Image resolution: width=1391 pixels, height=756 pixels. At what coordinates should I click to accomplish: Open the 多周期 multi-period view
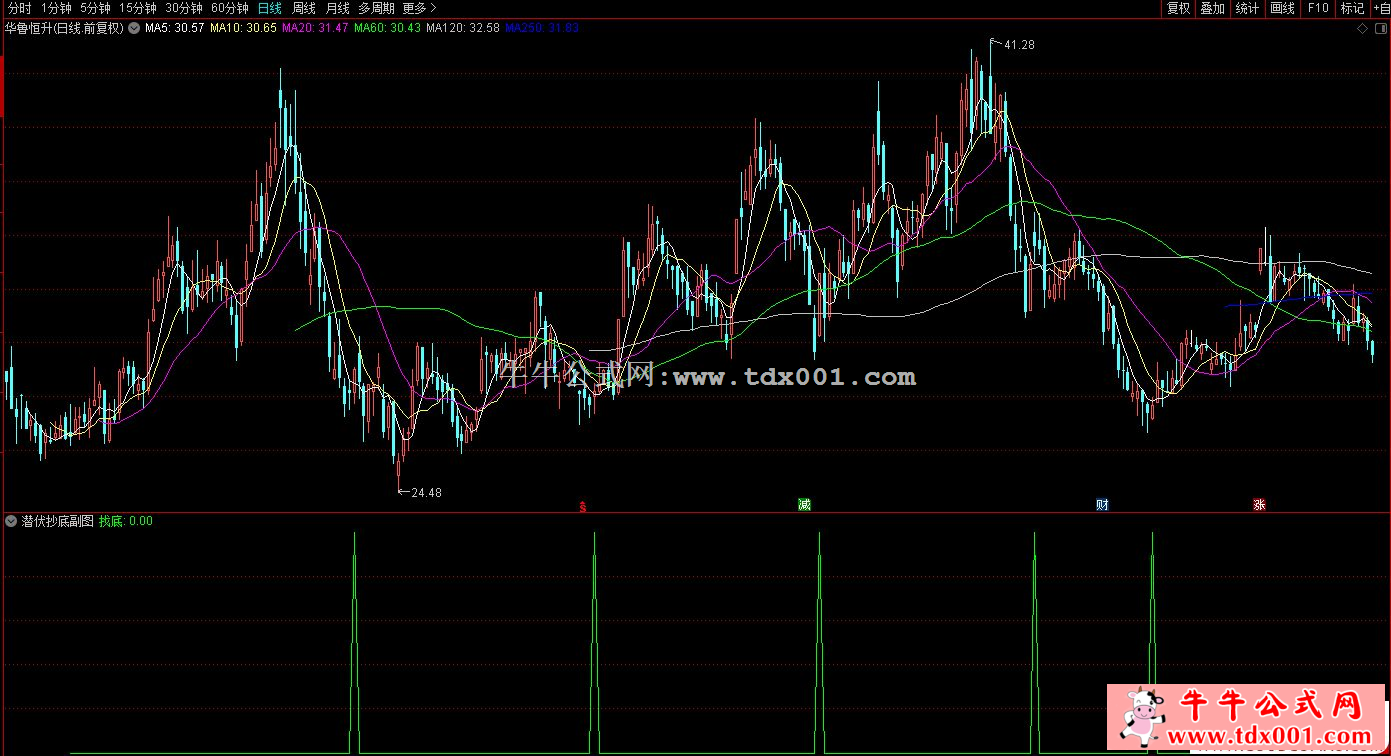[378, 8]
